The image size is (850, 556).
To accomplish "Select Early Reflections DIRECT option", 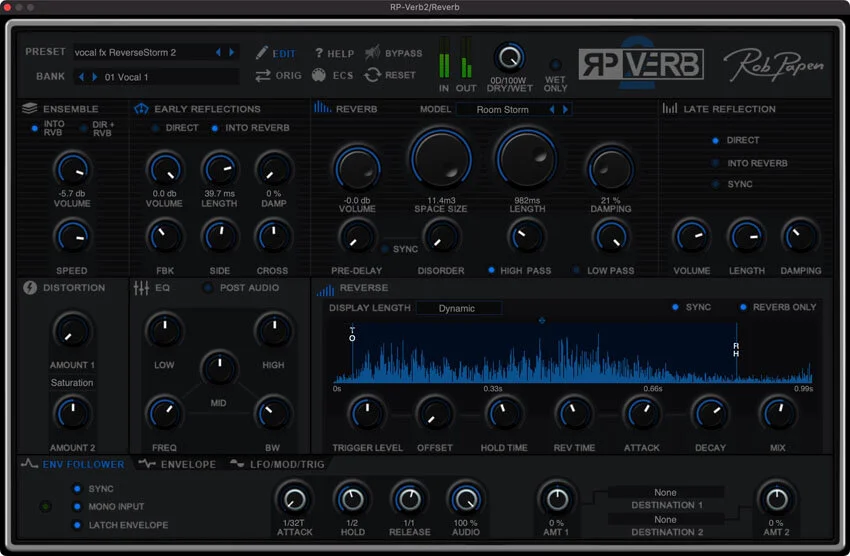I will pos(156,128).
